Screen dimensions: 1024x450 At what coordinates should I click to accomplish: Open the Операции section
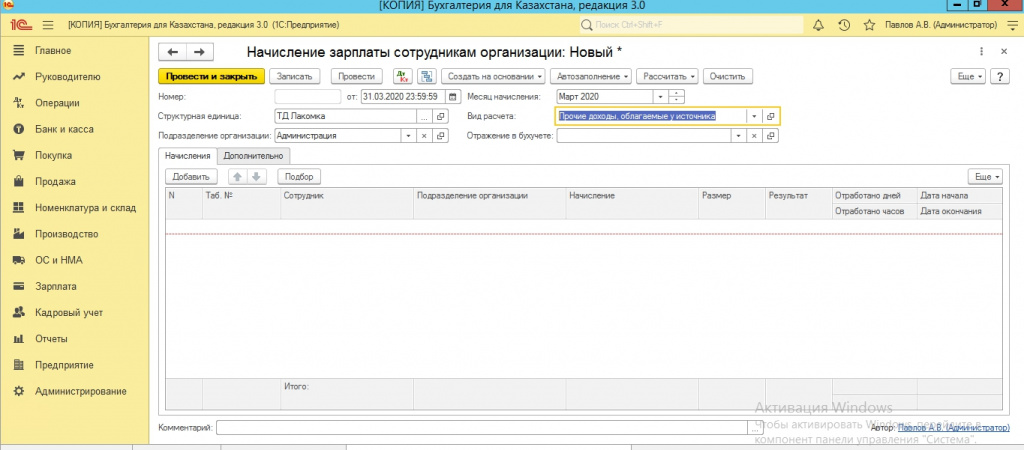pos(57,103)
